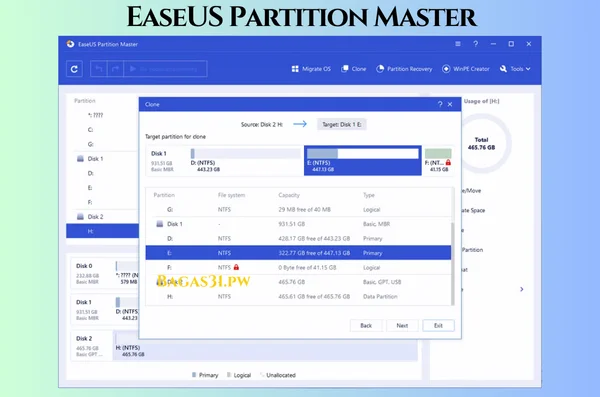Click Disk 1 icon in clone table
This screenshot has height=397, width=600.
160,224
